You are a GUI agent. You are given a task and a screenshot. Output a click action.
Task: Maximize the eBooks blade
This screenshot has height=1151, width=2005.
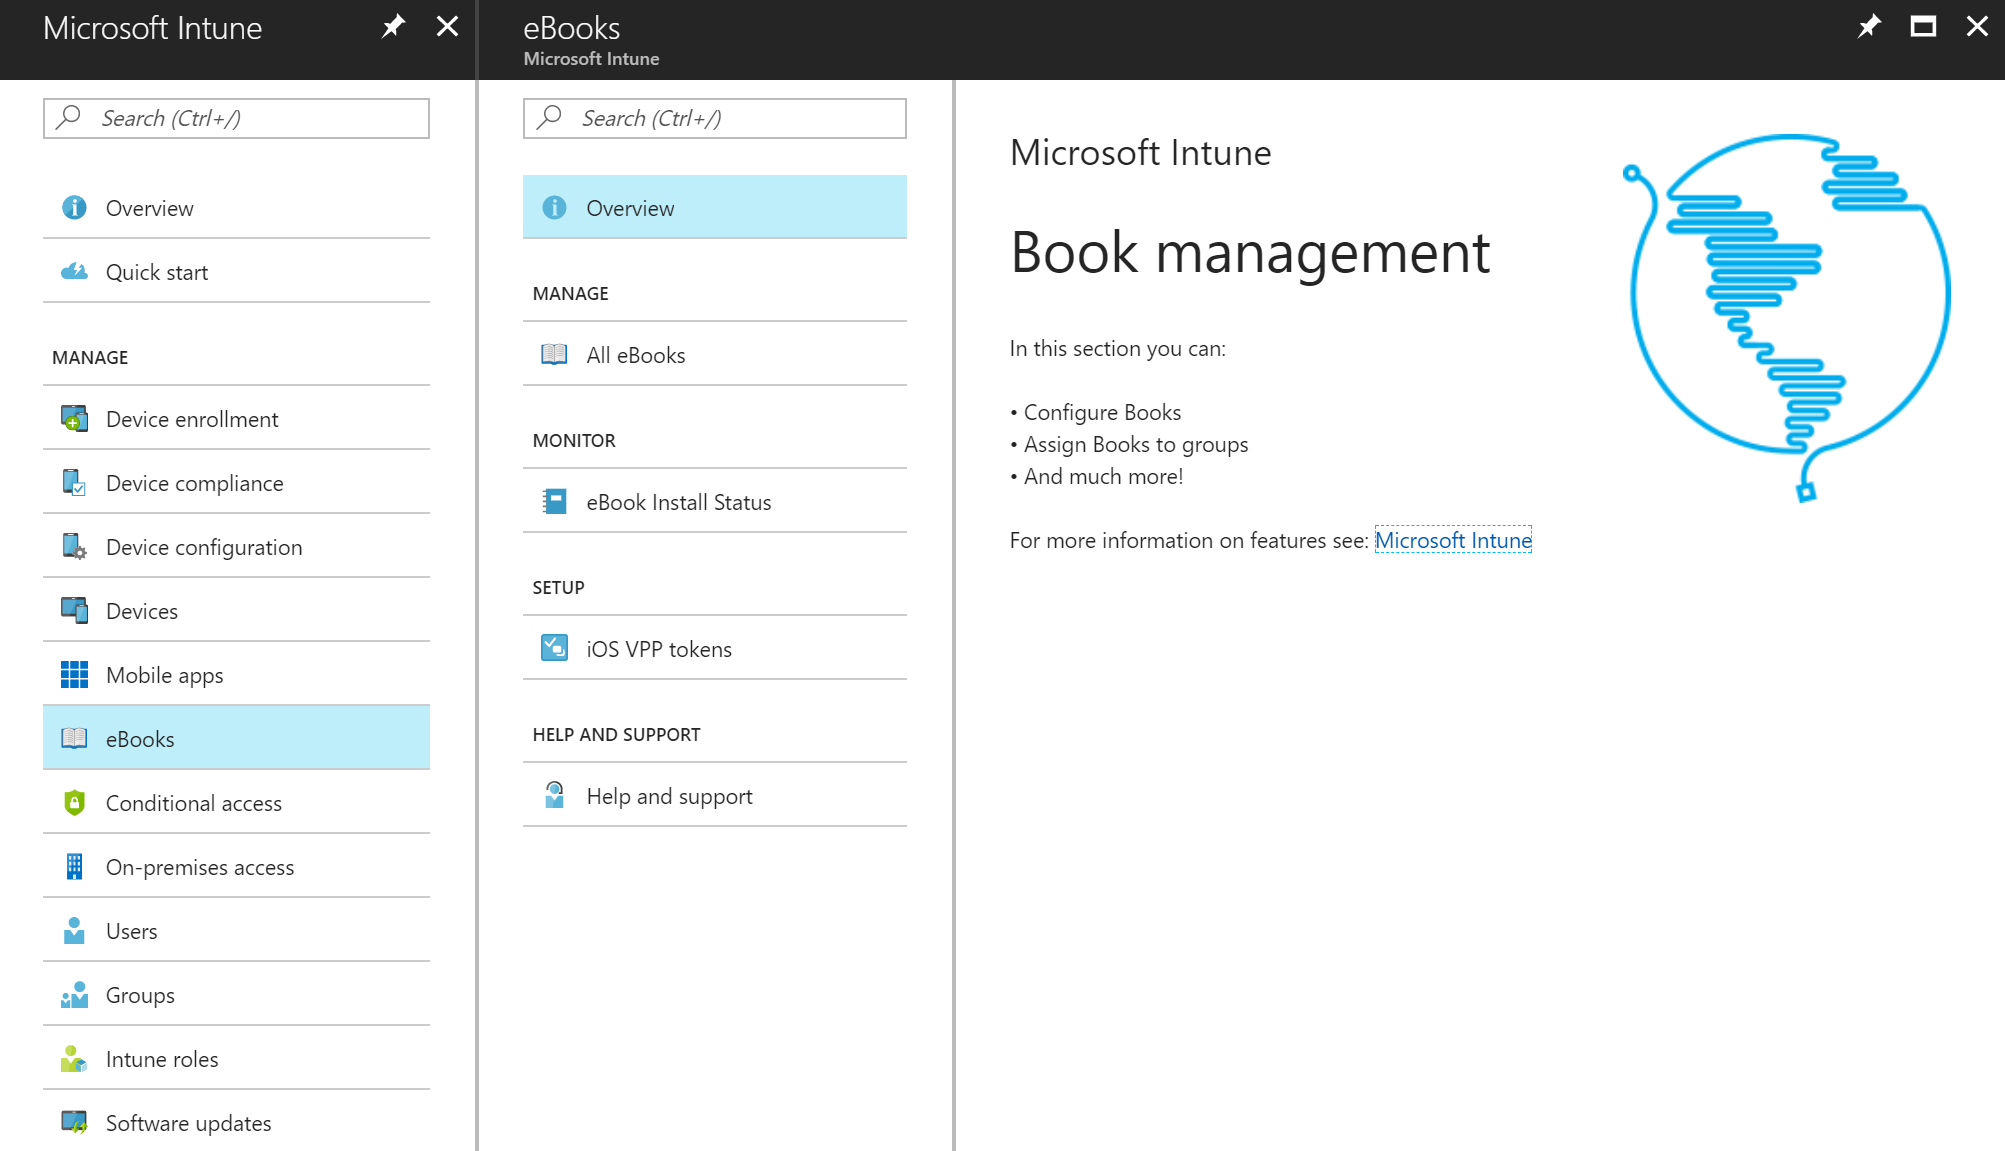[x=1923, y=27]
